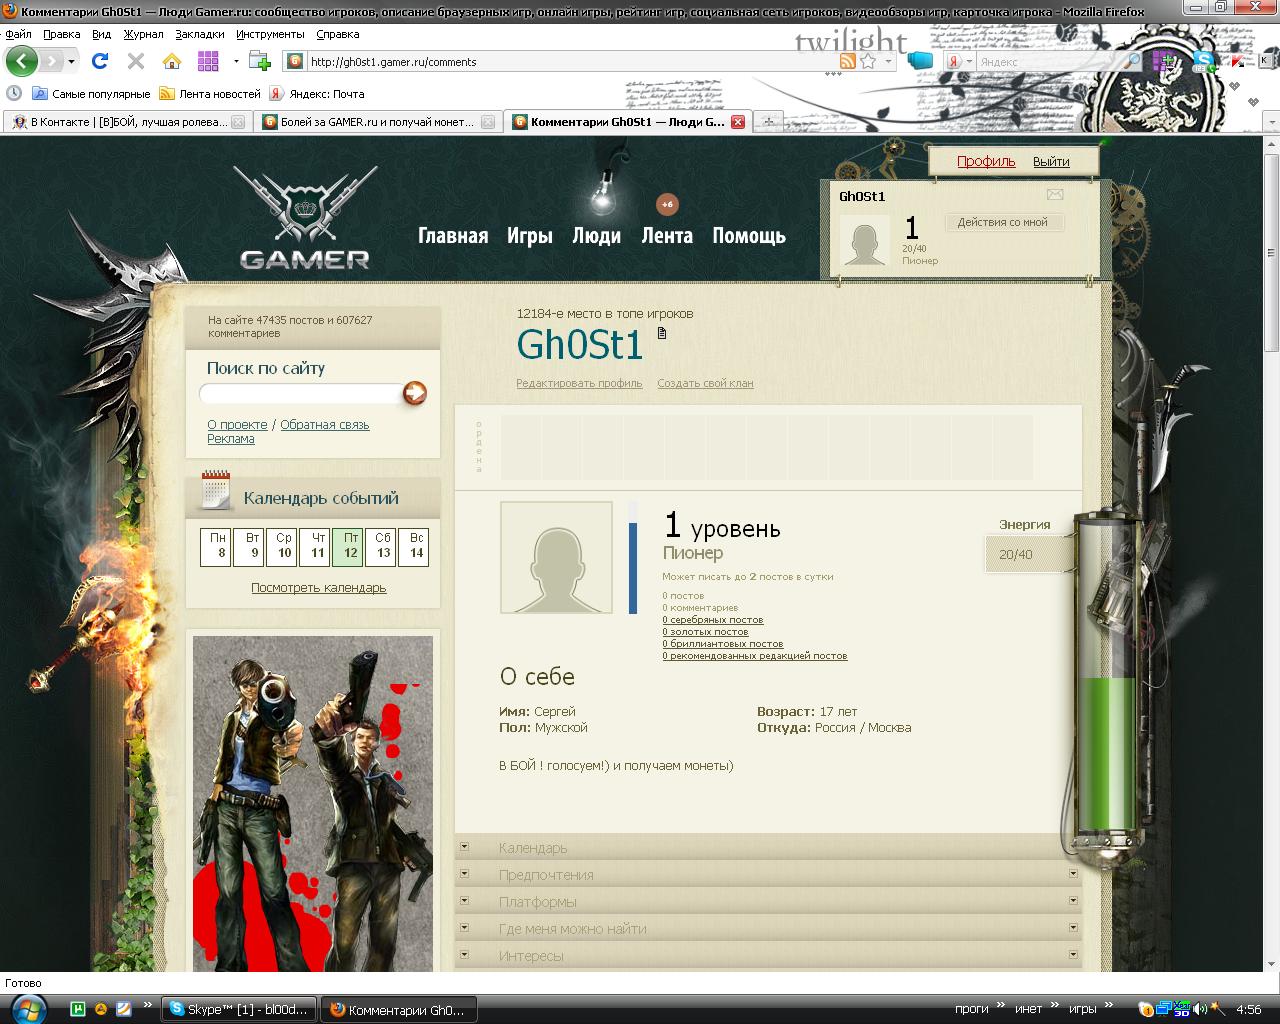Open the purple speed dial grid icon
Image resolution: width=1280 pixels, height=1024 pixels.
(208, 61)
